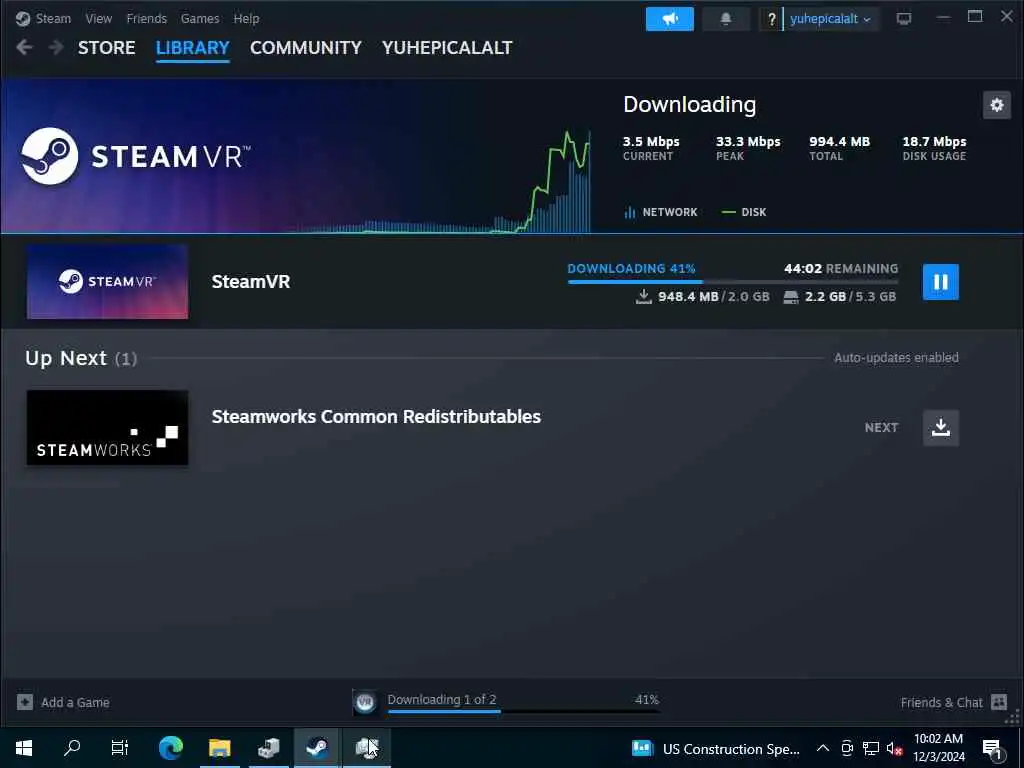Switch to Big Picture mode icon
The image size is (1024, 768).
[904, 19]
